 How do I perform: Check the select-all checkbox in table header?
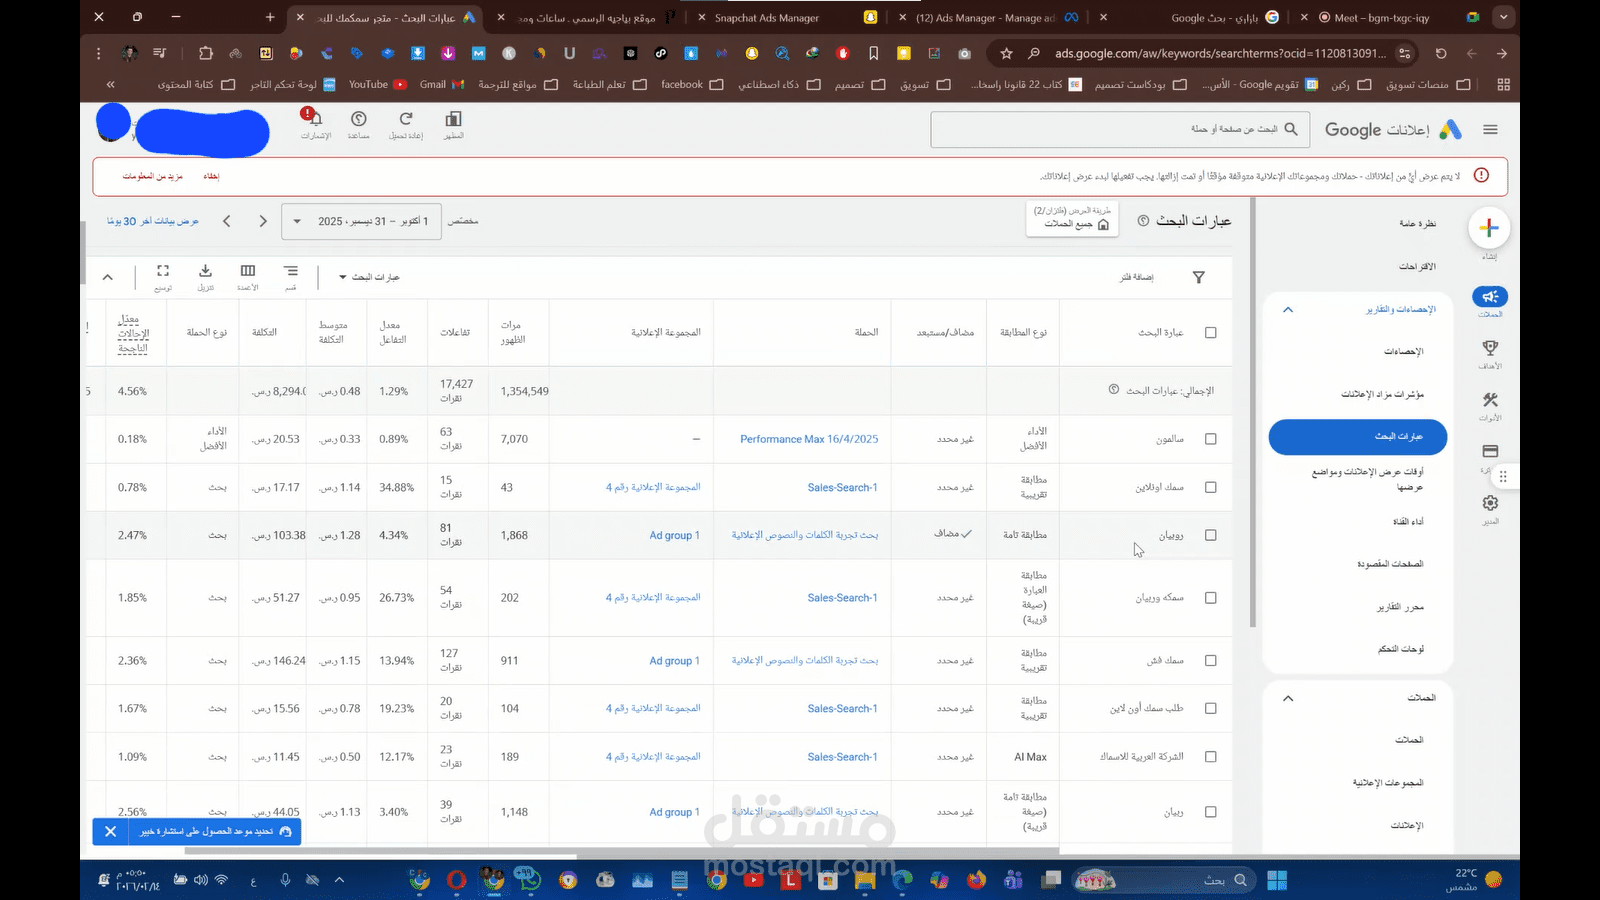(x=1210, y=333)
